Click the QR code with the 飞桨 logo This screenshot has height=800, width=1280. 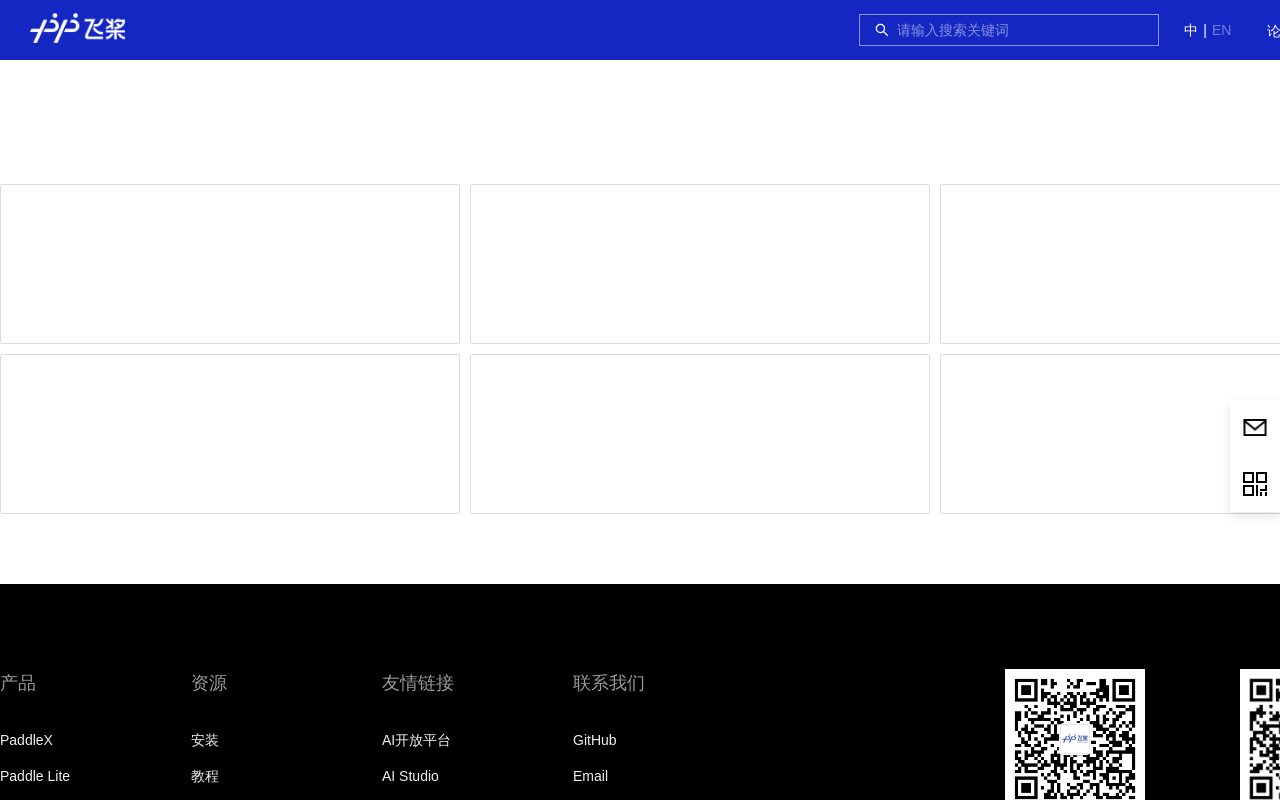coord(1075,735)
